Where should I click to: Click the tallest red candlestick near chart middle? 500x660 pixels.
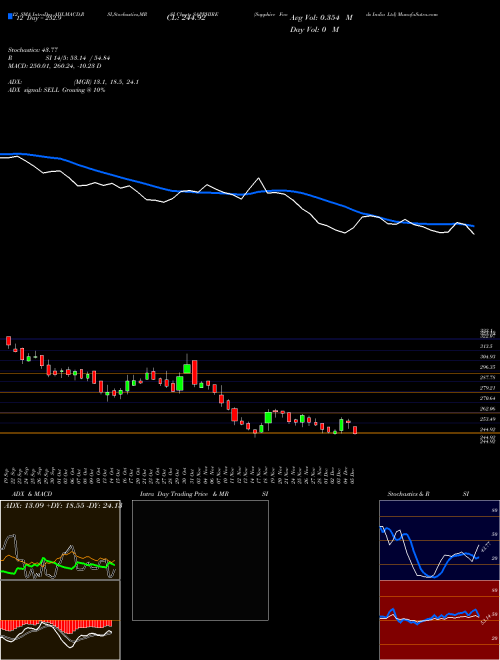tap(194, 373)
